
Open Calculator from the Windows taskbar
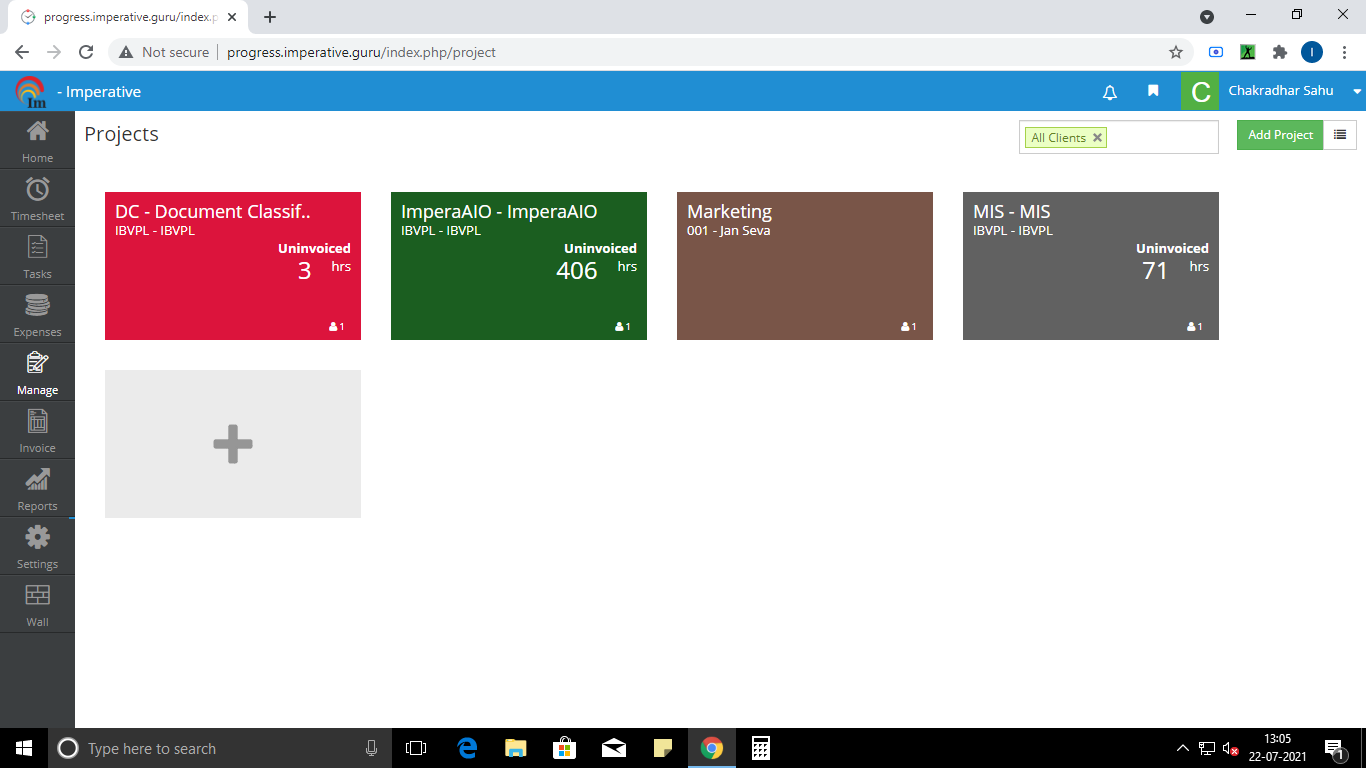coord(760,748)
